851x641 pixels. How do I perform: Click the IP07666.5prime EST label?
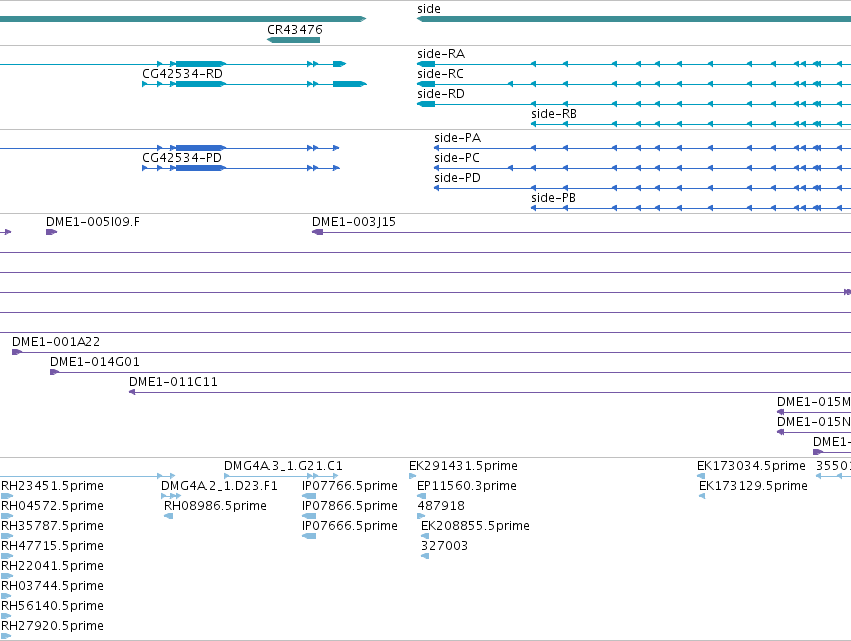[x=350, y=526]
